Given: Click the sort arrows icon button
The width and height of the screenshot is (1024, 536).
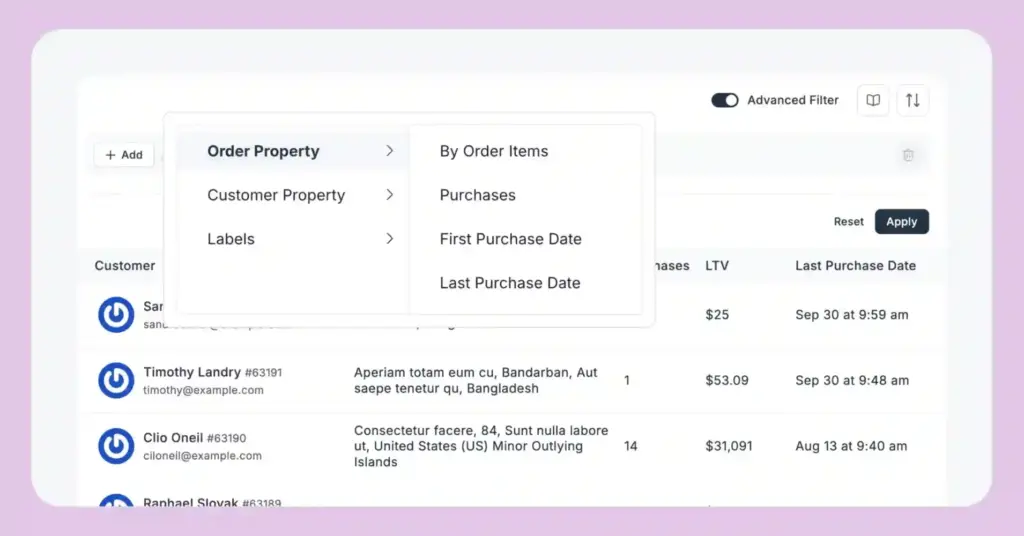Looking at the screenshot, I should 913,100.
